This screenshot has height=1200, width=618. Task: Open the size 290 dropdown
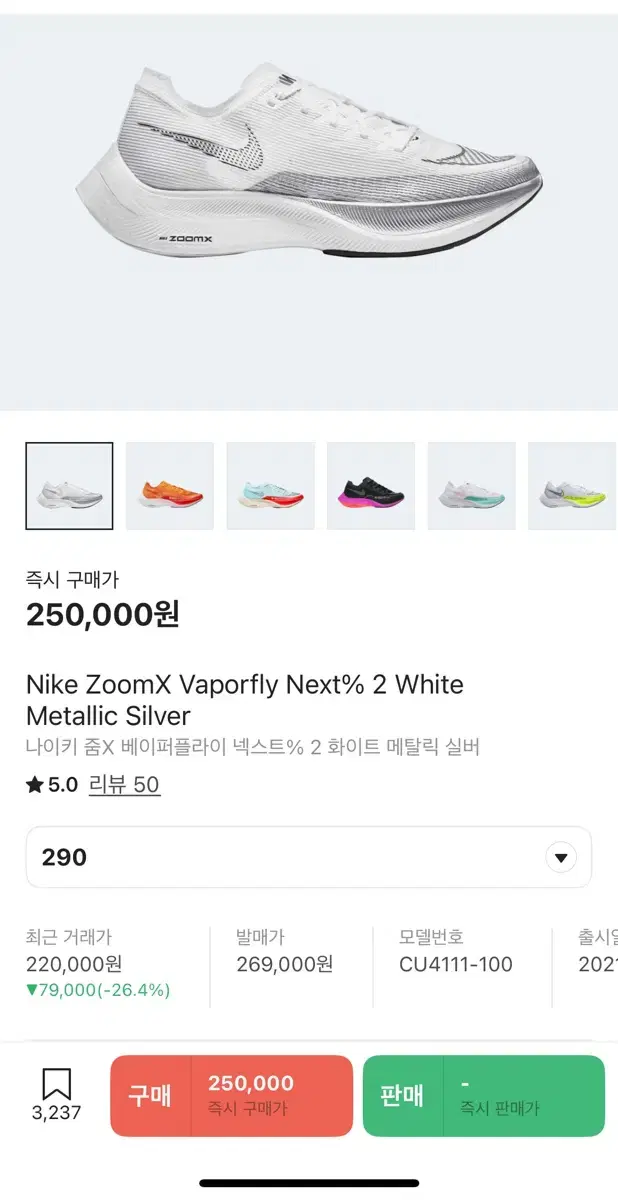(x=307, y=857)
